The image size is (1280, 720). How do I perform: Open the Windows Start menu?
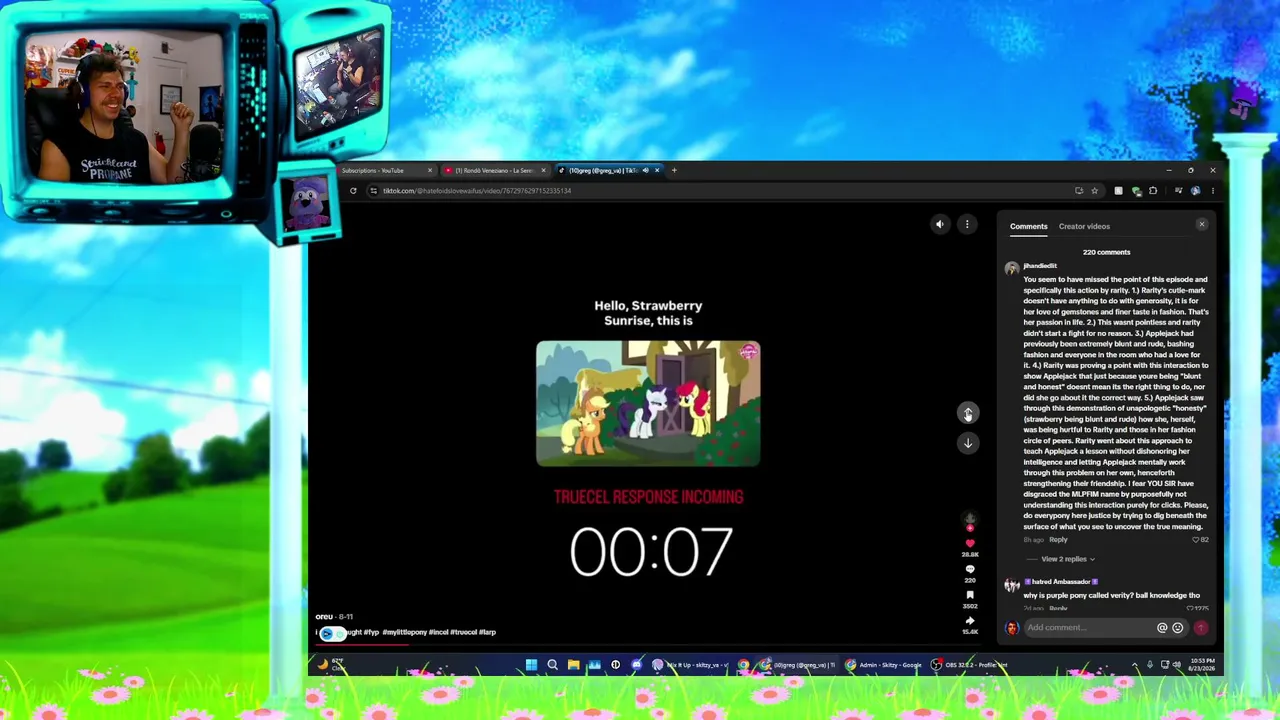pos(531,665)
